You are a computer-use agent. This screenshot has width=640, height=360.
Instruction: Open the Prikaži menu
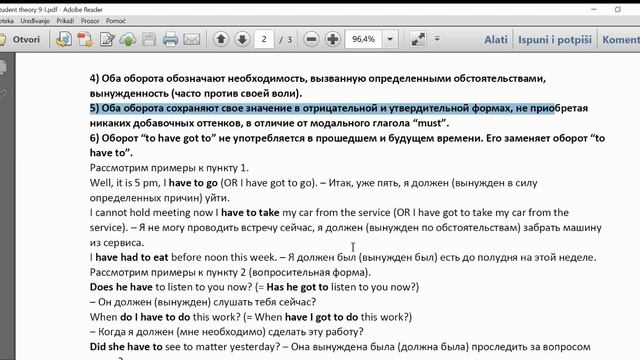tap(65, 21)
